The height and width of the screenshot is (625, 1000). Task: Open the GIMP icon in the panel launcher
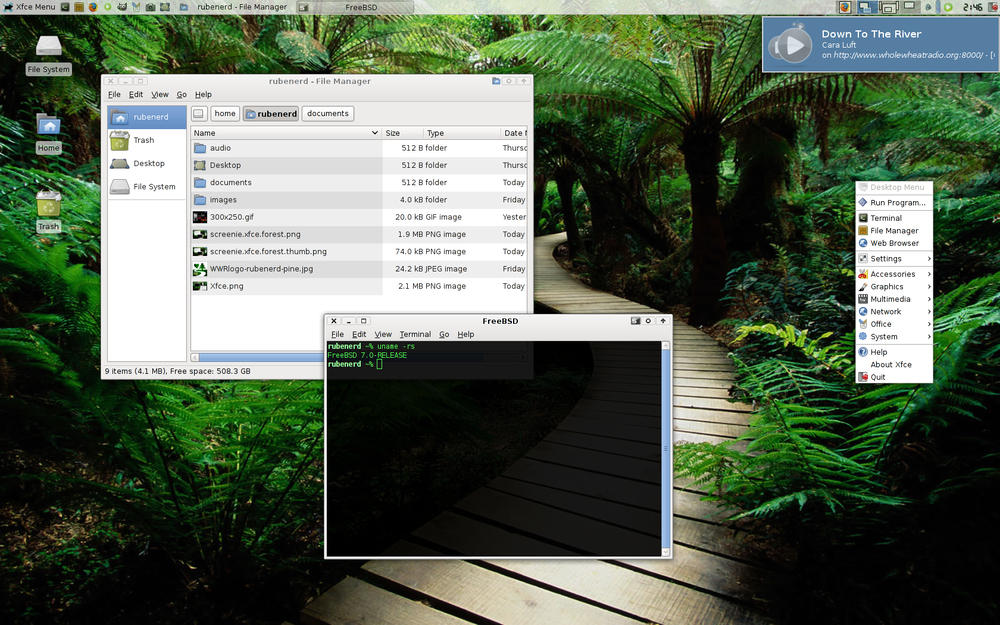(x=121, y=6)
